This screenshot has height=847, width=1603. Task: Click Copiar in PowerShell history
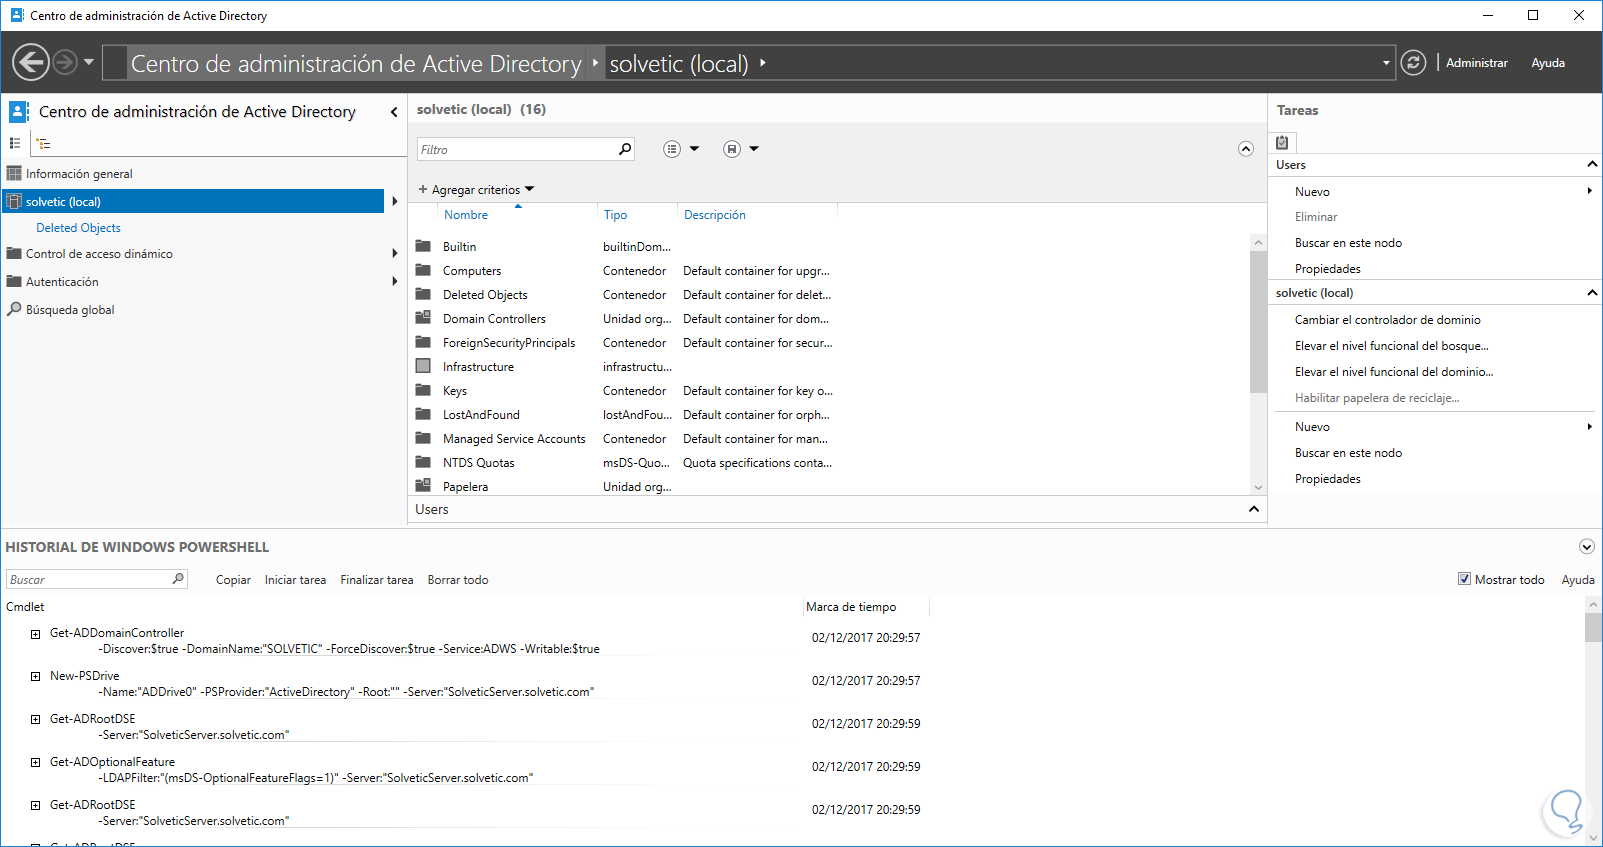[233, 580]
